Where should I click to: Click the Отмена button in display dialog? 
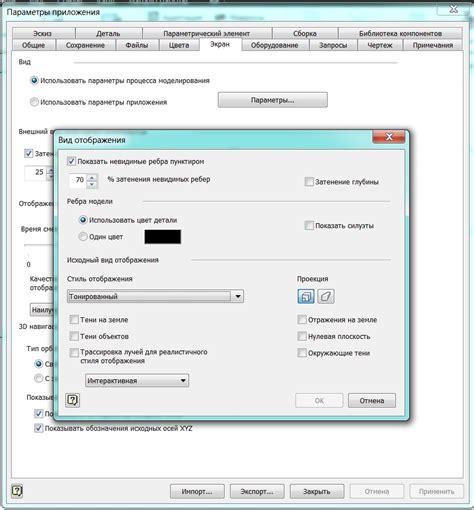pos(372,400)
